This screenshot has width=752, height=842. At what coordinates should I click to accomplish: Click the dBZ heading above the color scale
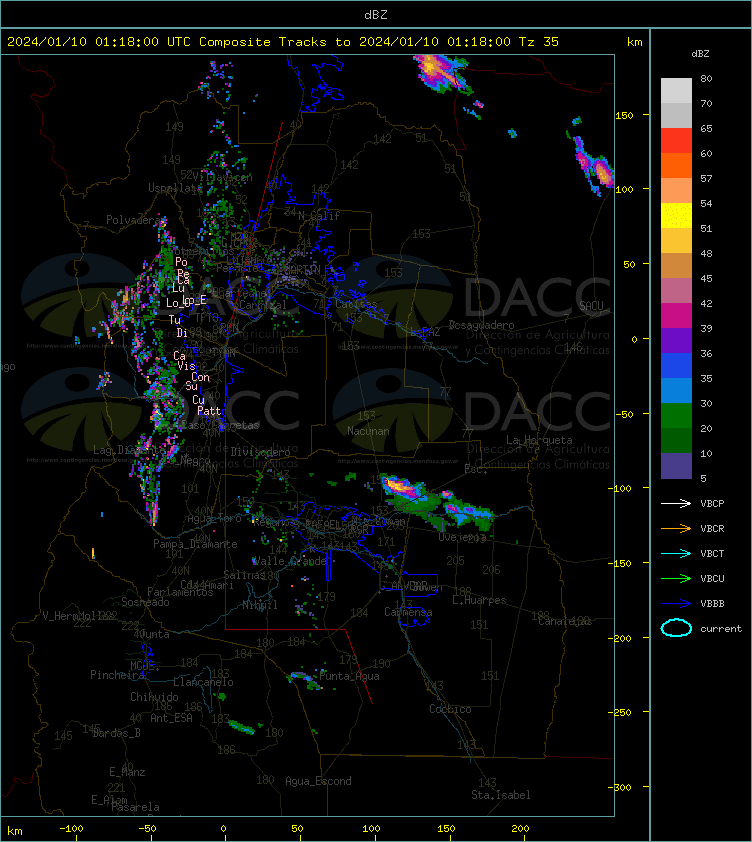pyautogui.click(x=700, y=53)
